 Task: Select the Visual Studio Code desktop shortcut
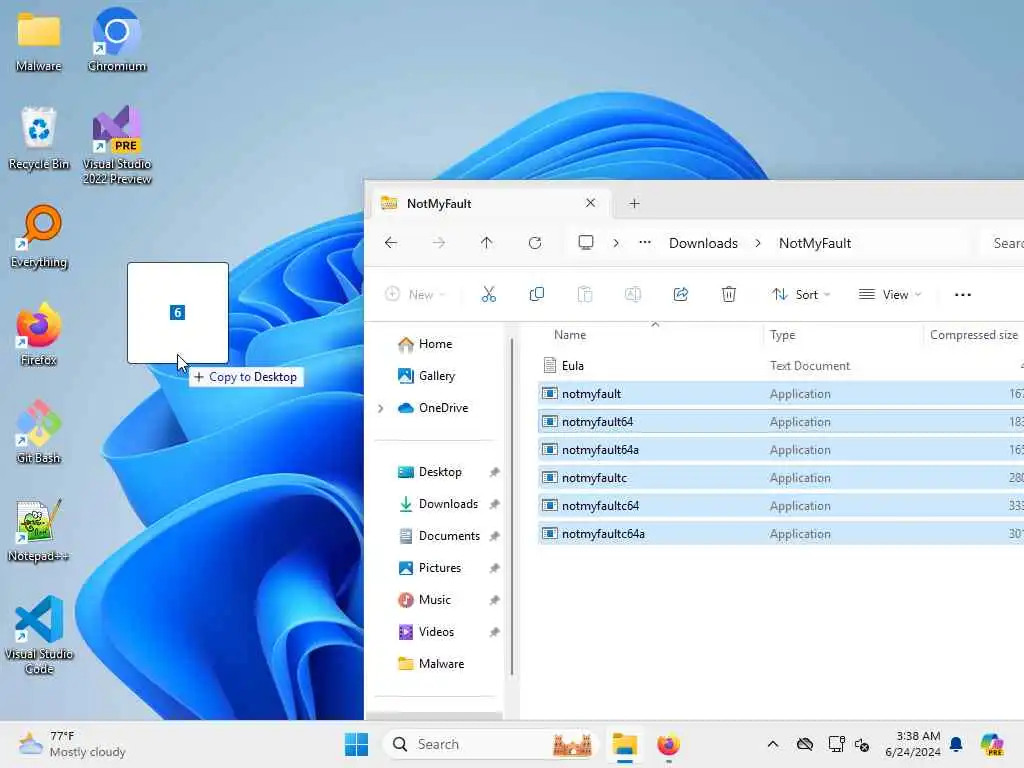click(x=39, y=635)
